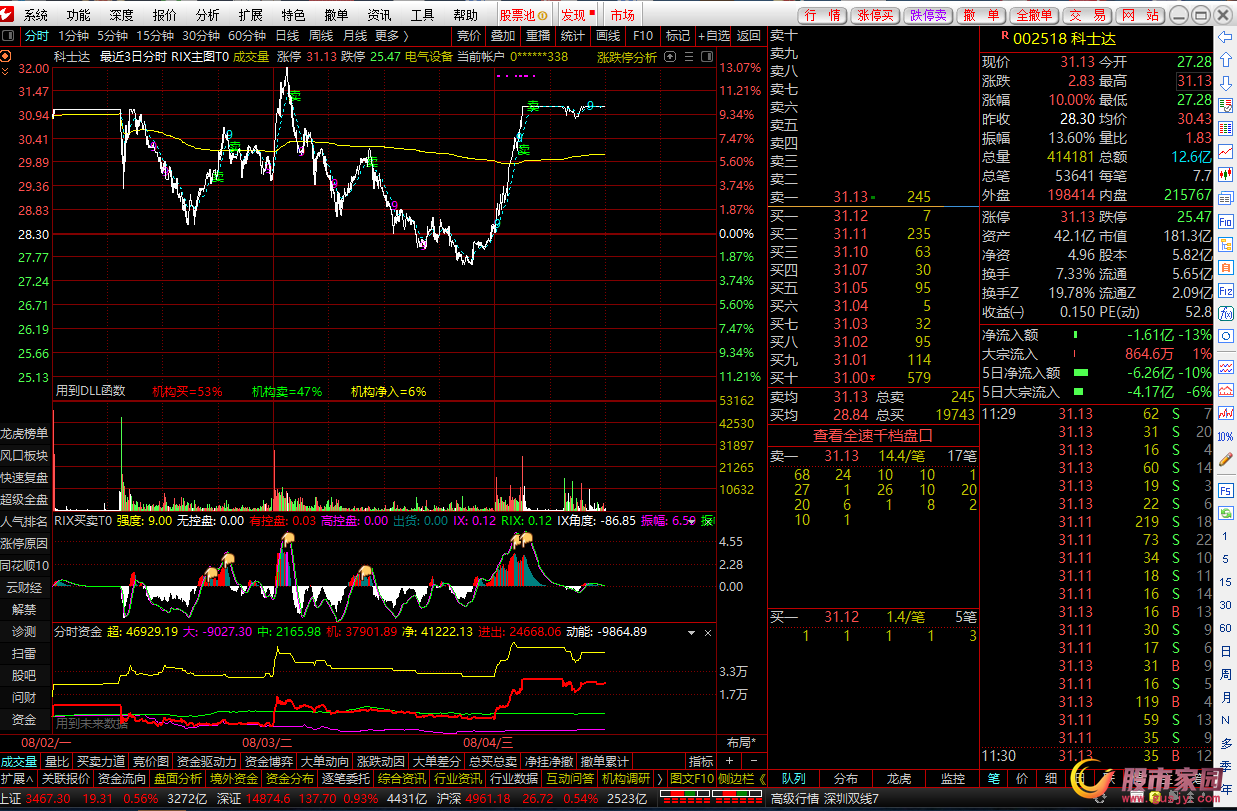Toggle the 10% scale sidebar option
Image resolution: width=1237 pixels, height=811 pixels.
pos(1226,437)
